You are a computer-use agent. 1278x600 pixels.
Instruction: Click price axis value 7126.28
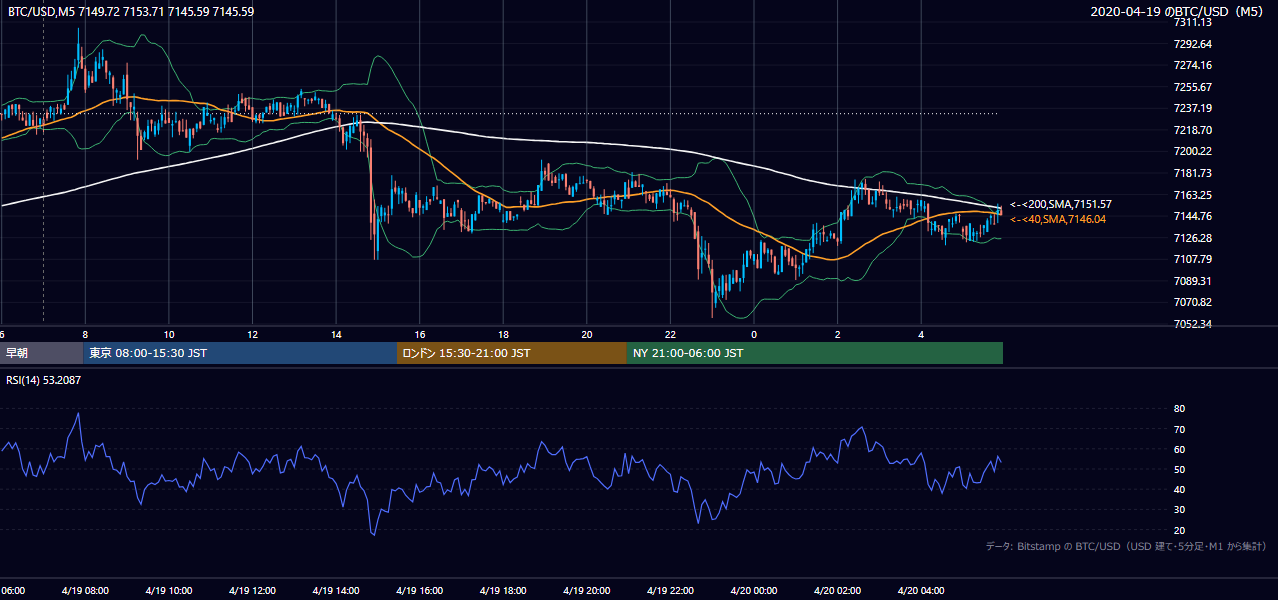tap(1192, 238)
